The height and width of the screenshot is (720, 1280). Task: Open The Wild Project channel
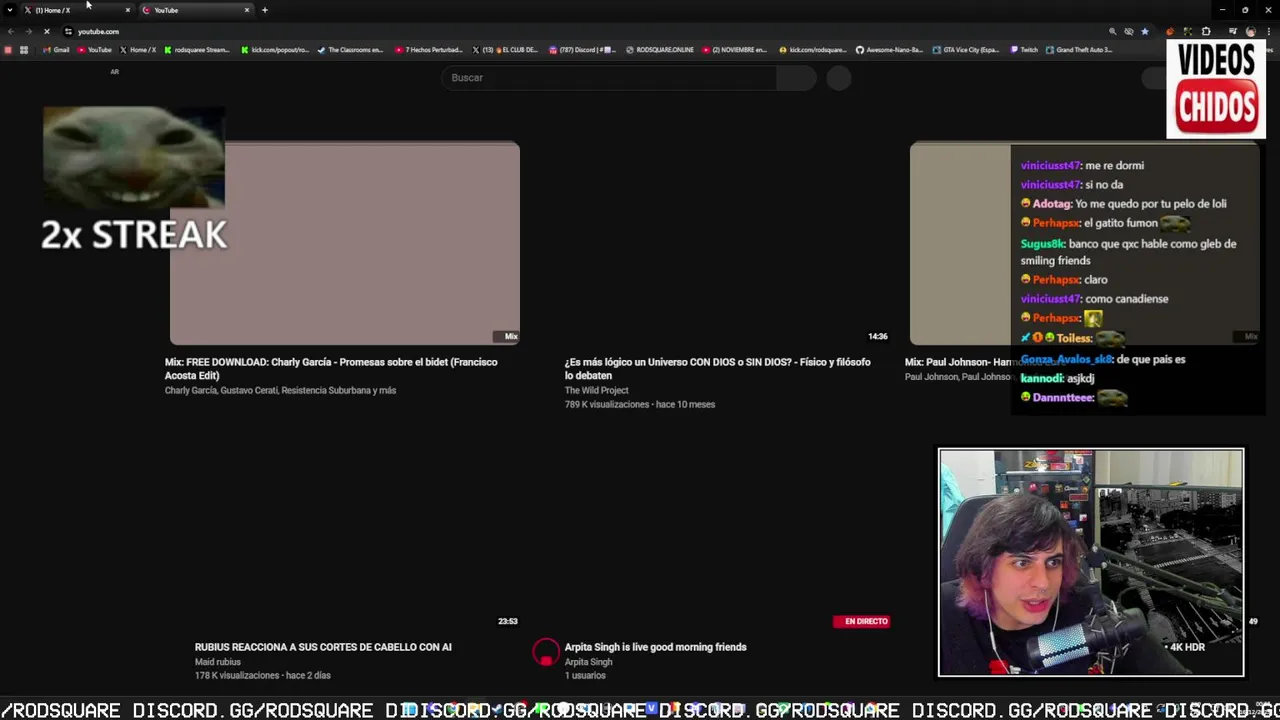(x=596, y=391)
